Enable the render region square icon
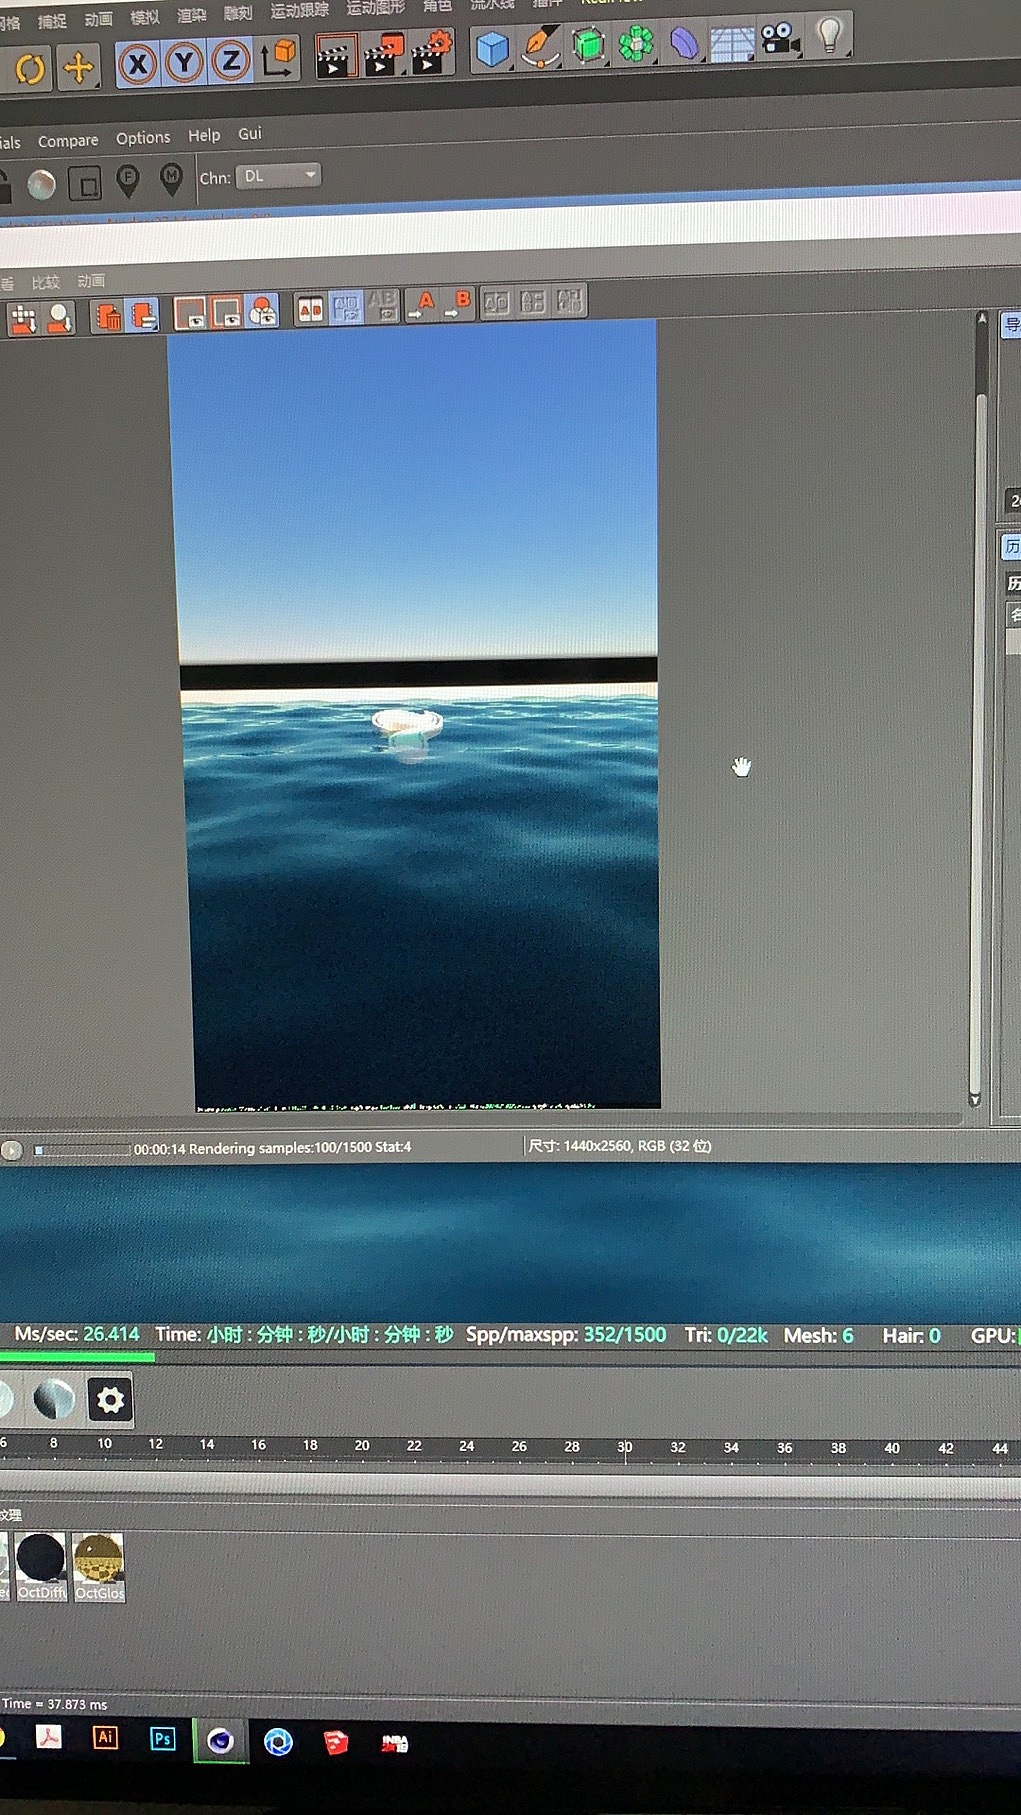1021x1815 pixels. [x=85, y=183]
